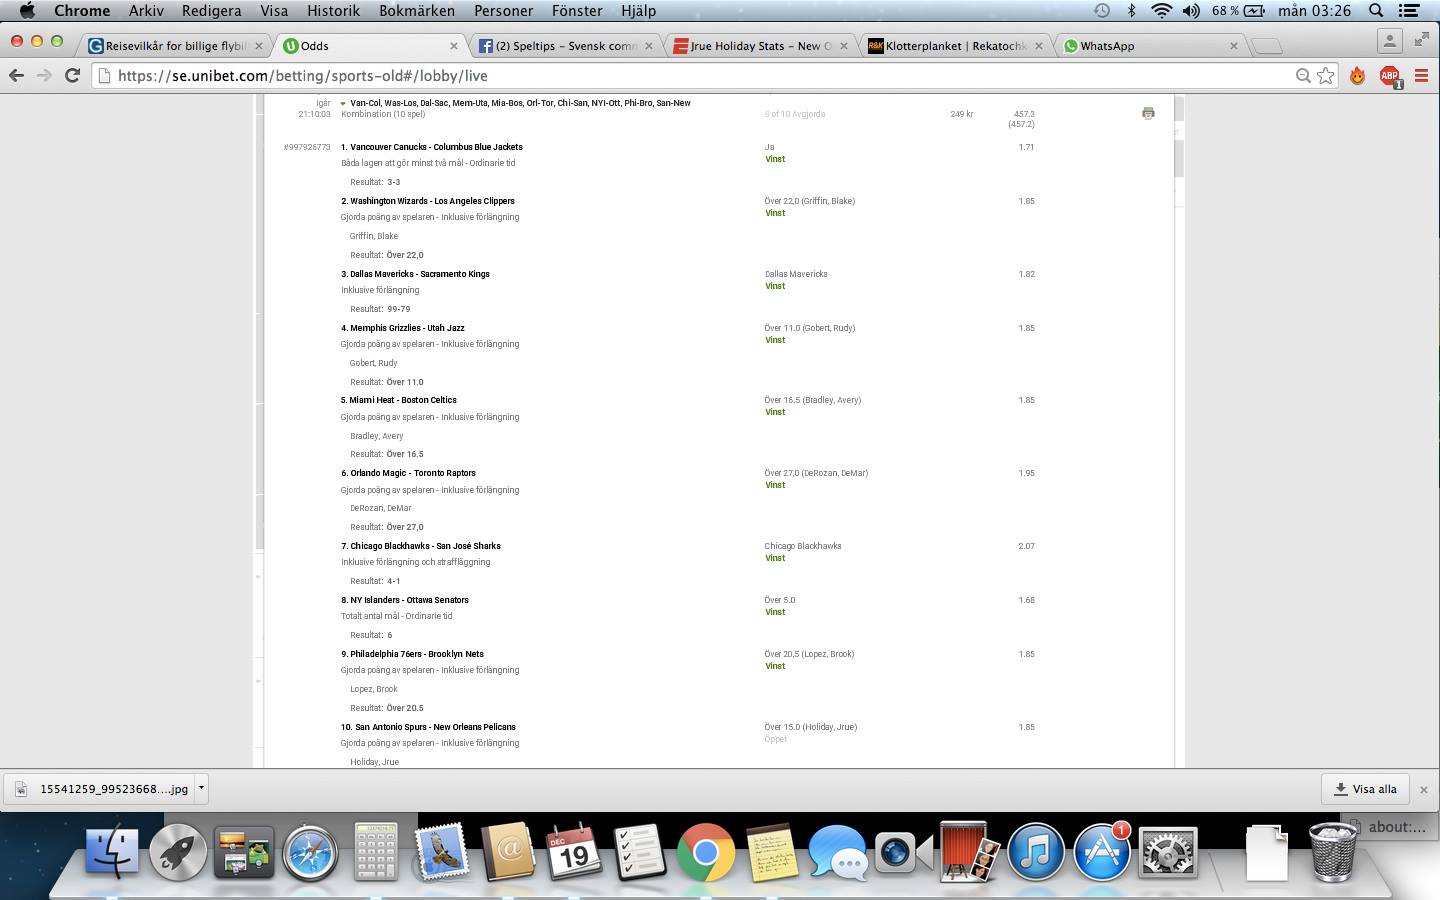The width and height of the screenshot is (1440, 900).
Task: Open Finder from the Dock
Action: tap(112, 852)
